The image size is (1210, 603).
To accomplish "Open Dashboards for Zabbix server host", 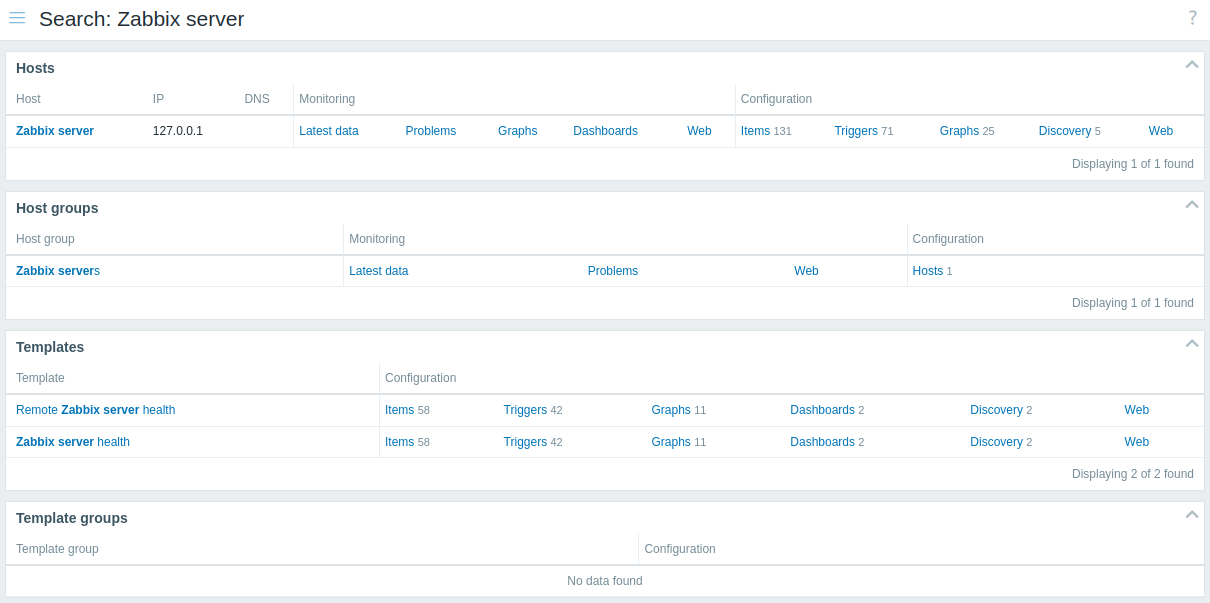I will point(605,131).
